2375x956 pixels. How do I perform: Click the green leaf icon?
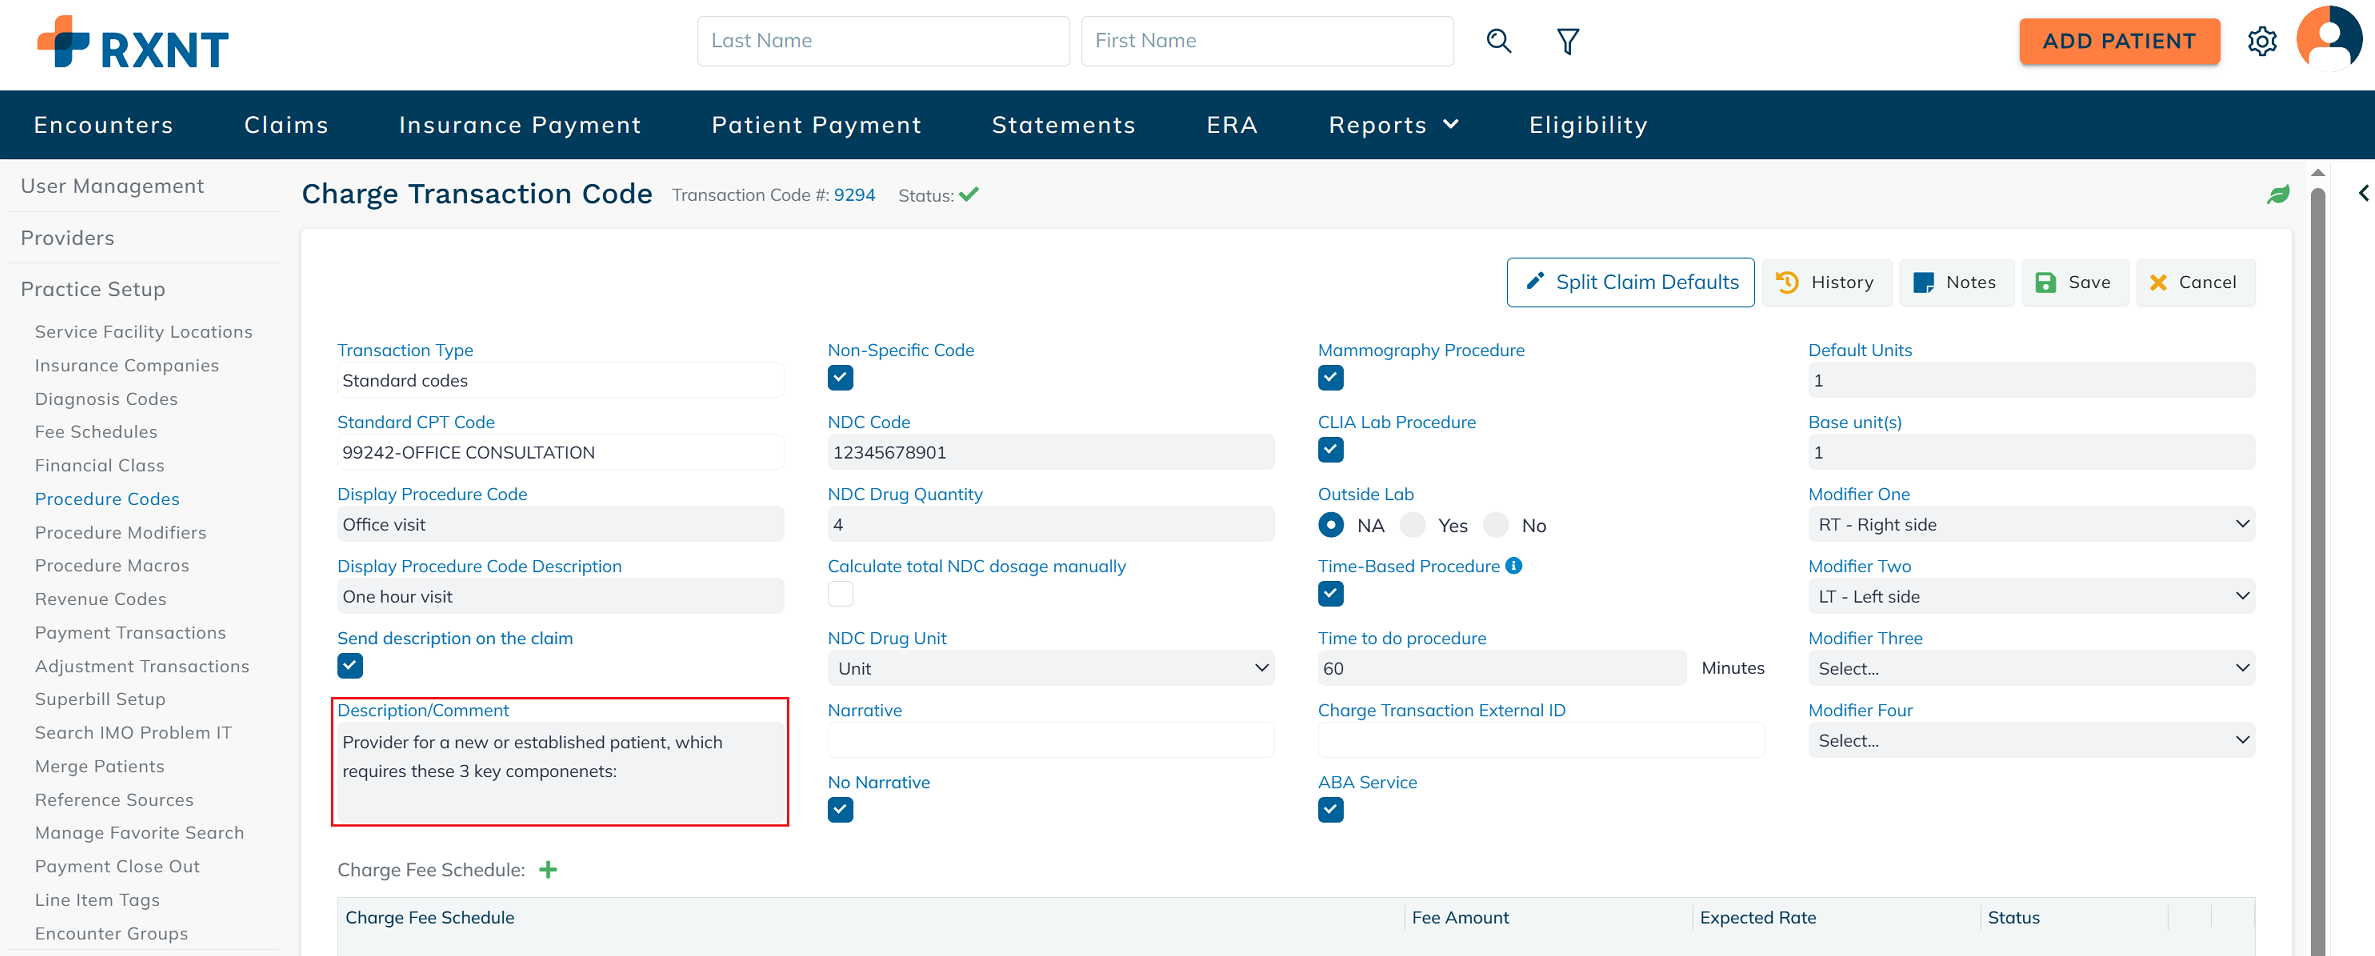[x=2278, y=195]
